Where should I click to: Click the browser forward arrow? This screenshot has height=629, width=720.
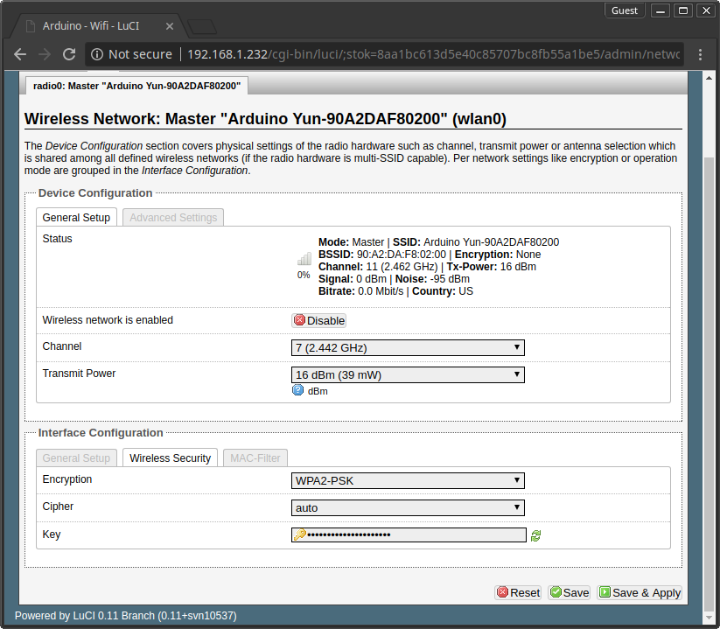(45, 55)
